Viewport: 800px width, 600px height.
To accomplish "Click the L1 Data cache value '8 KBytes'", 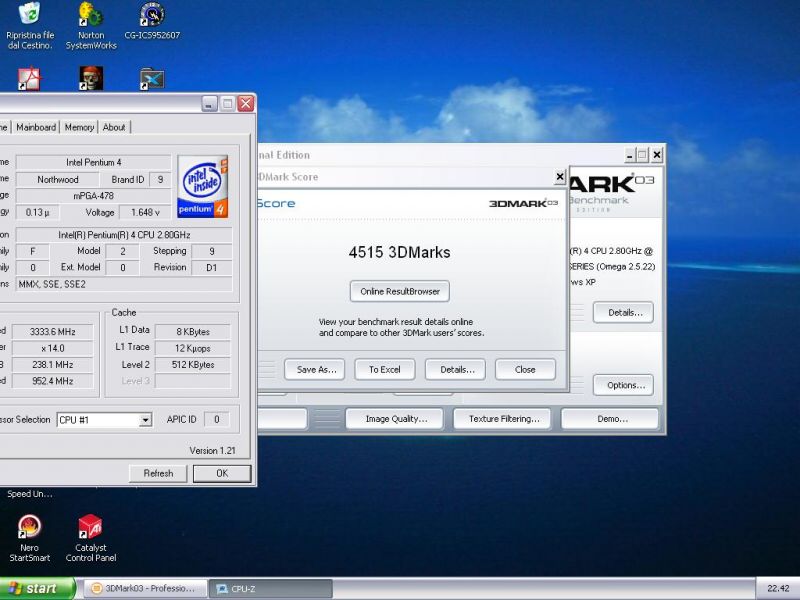I will coord(193,332).
